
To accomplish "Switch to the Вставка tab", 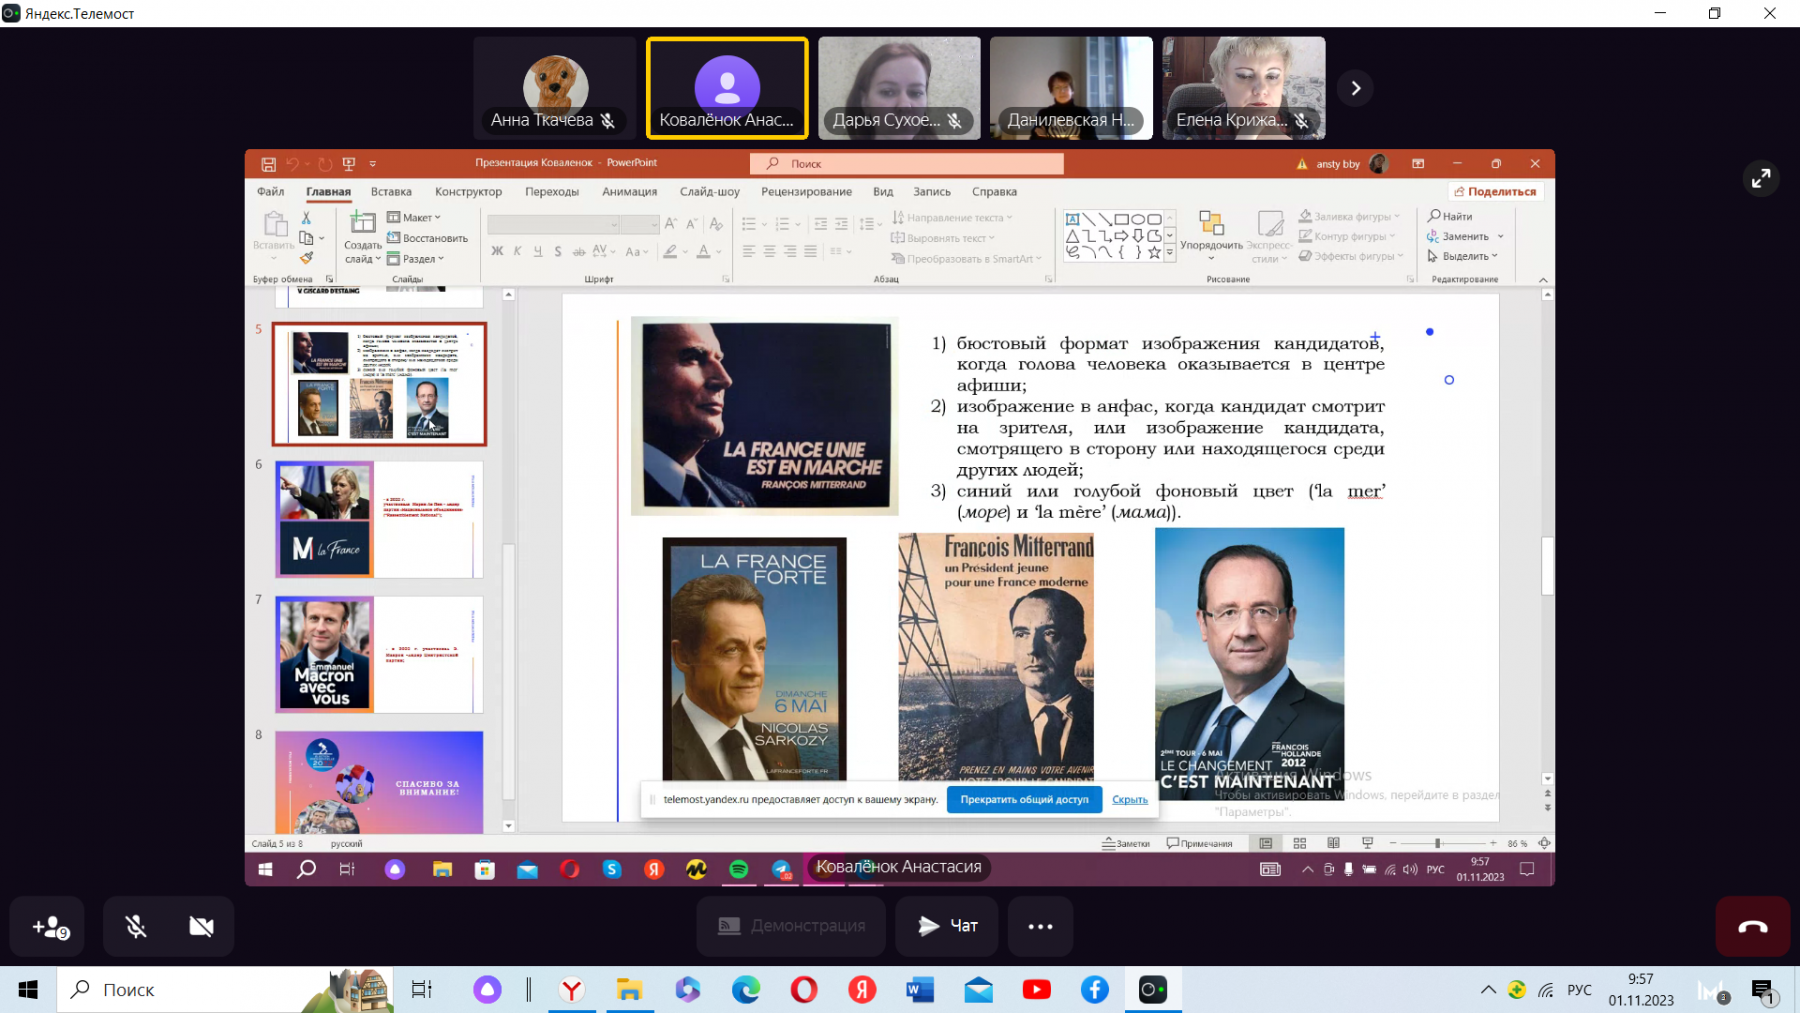I will pos(391,192).
